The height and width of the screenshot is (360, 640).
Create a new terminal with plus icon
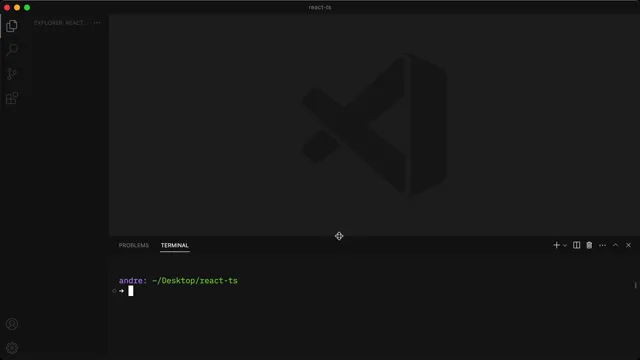556,245
